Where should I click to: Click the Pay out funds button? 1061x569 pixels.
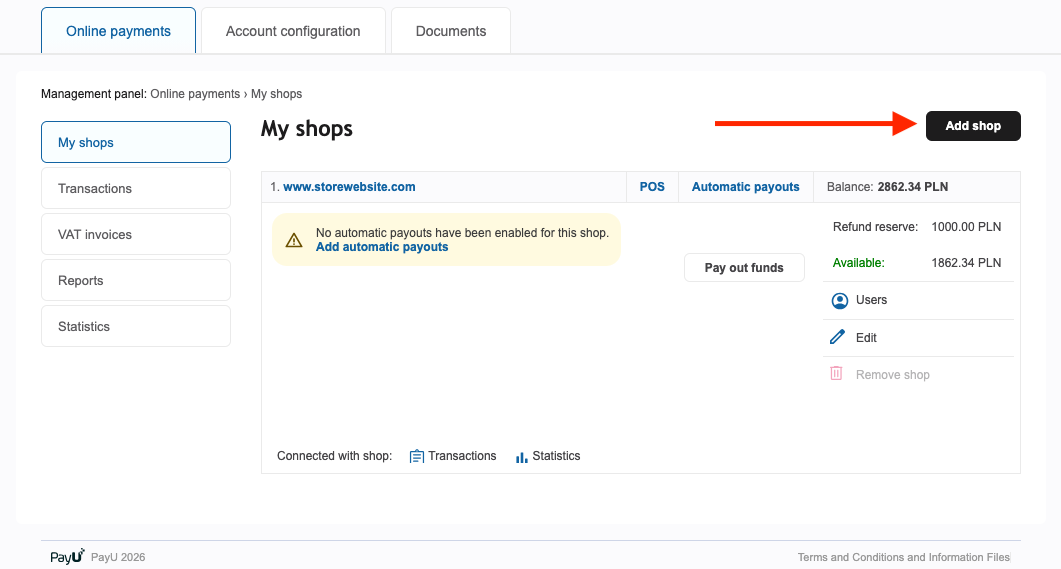(744, 268)
